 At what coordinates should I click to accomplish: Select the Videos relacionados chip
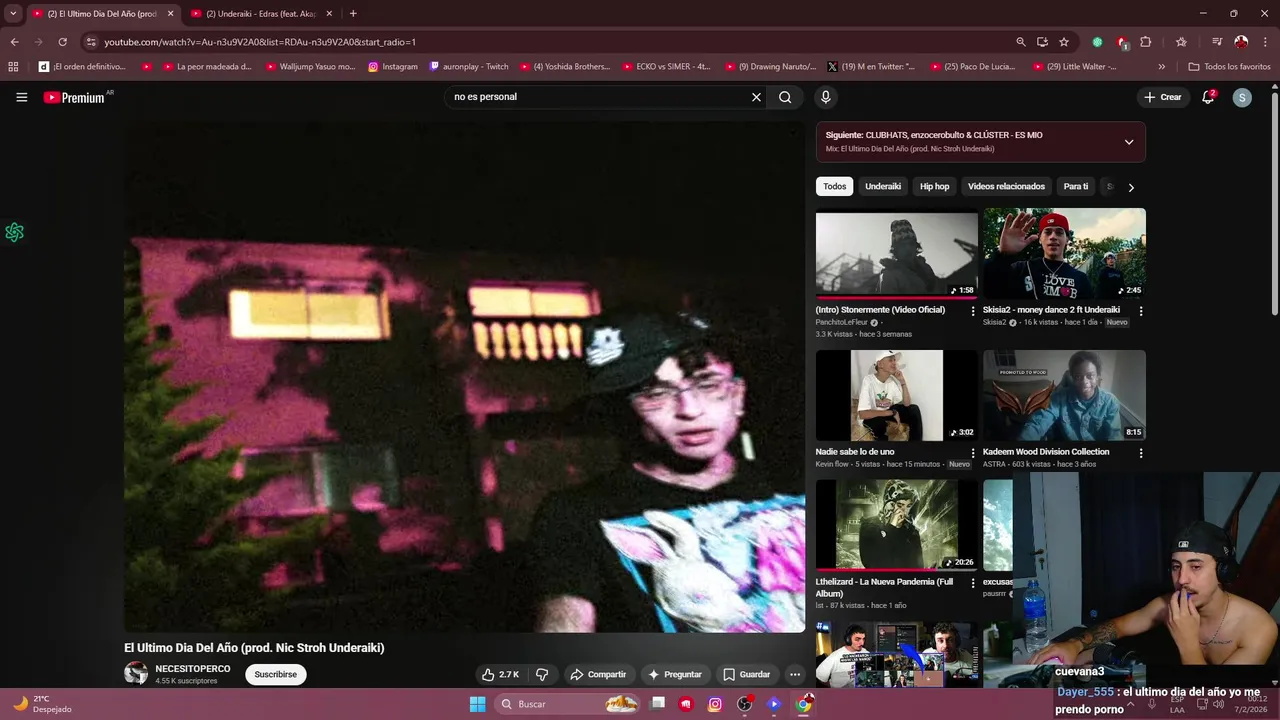pos(1006,186)
